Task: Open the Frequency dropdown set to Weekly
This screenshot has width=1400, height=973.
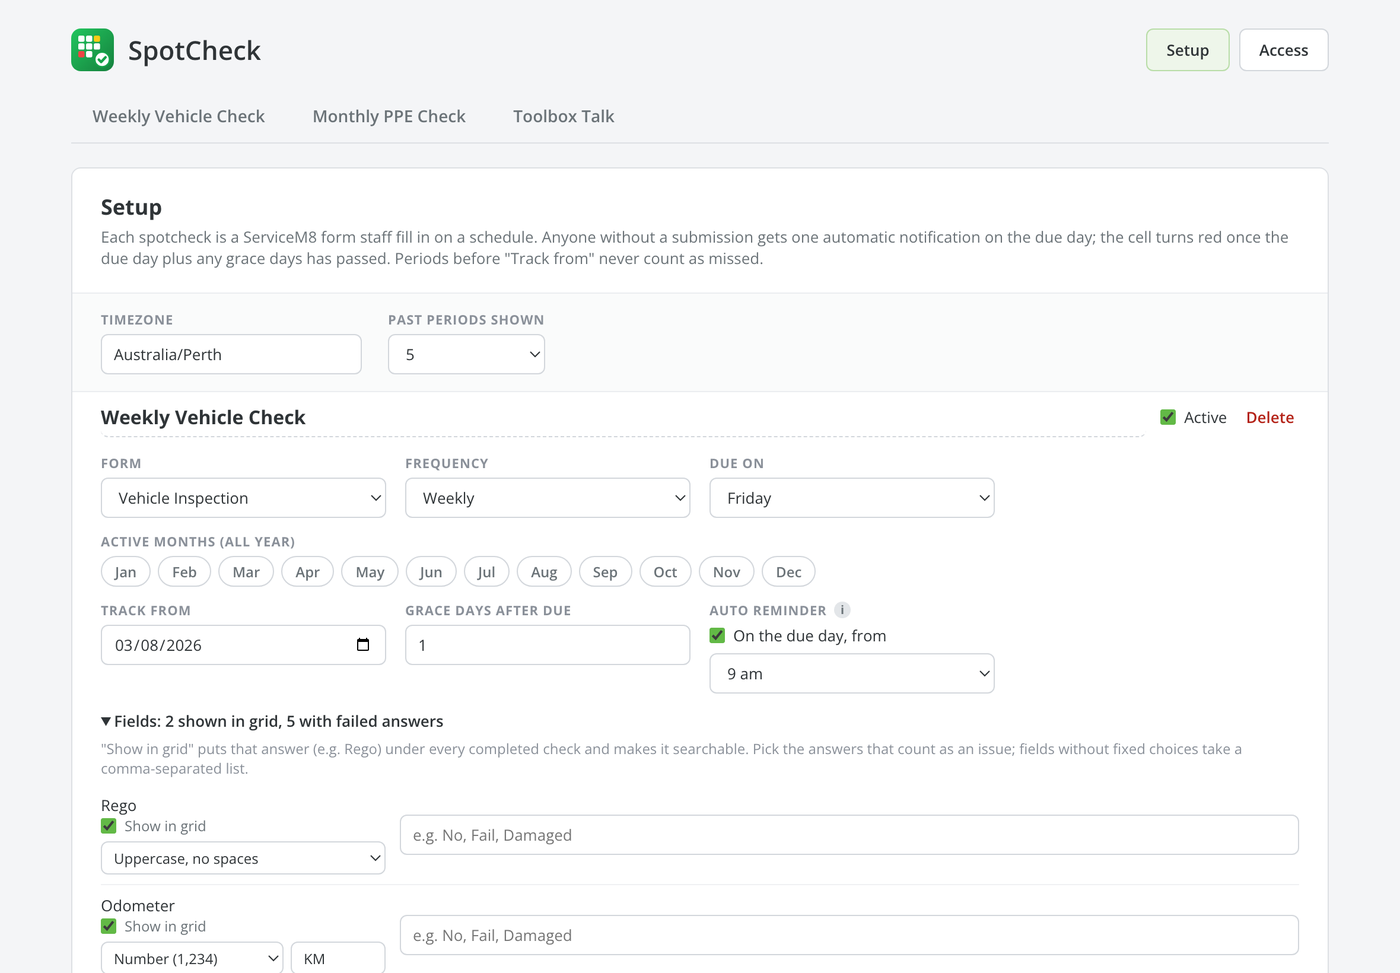Action: tap(548, 498)
